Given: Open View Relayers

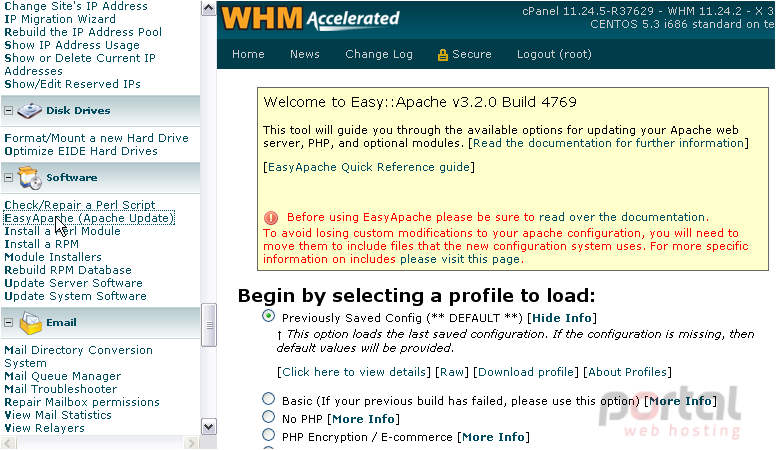Looking at the screenshot, I should 45,428.
